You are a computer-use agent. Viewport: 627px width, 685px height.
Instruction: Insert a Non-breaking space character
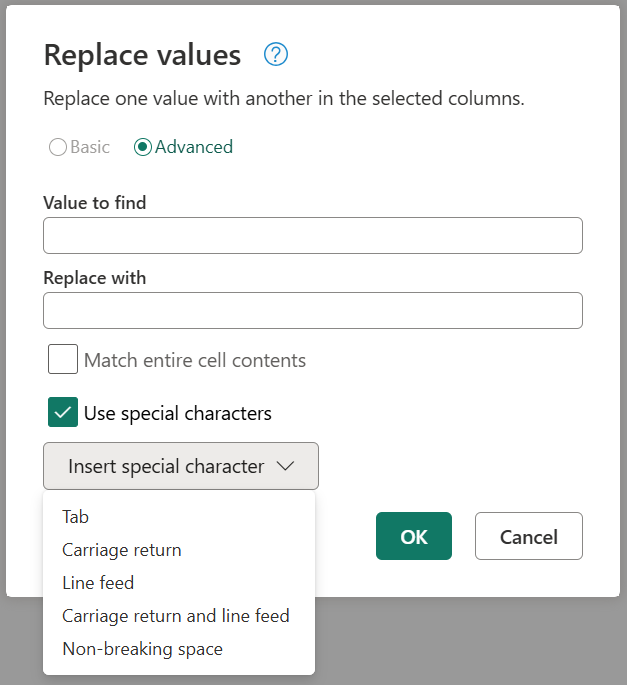(x=142, y=649)
